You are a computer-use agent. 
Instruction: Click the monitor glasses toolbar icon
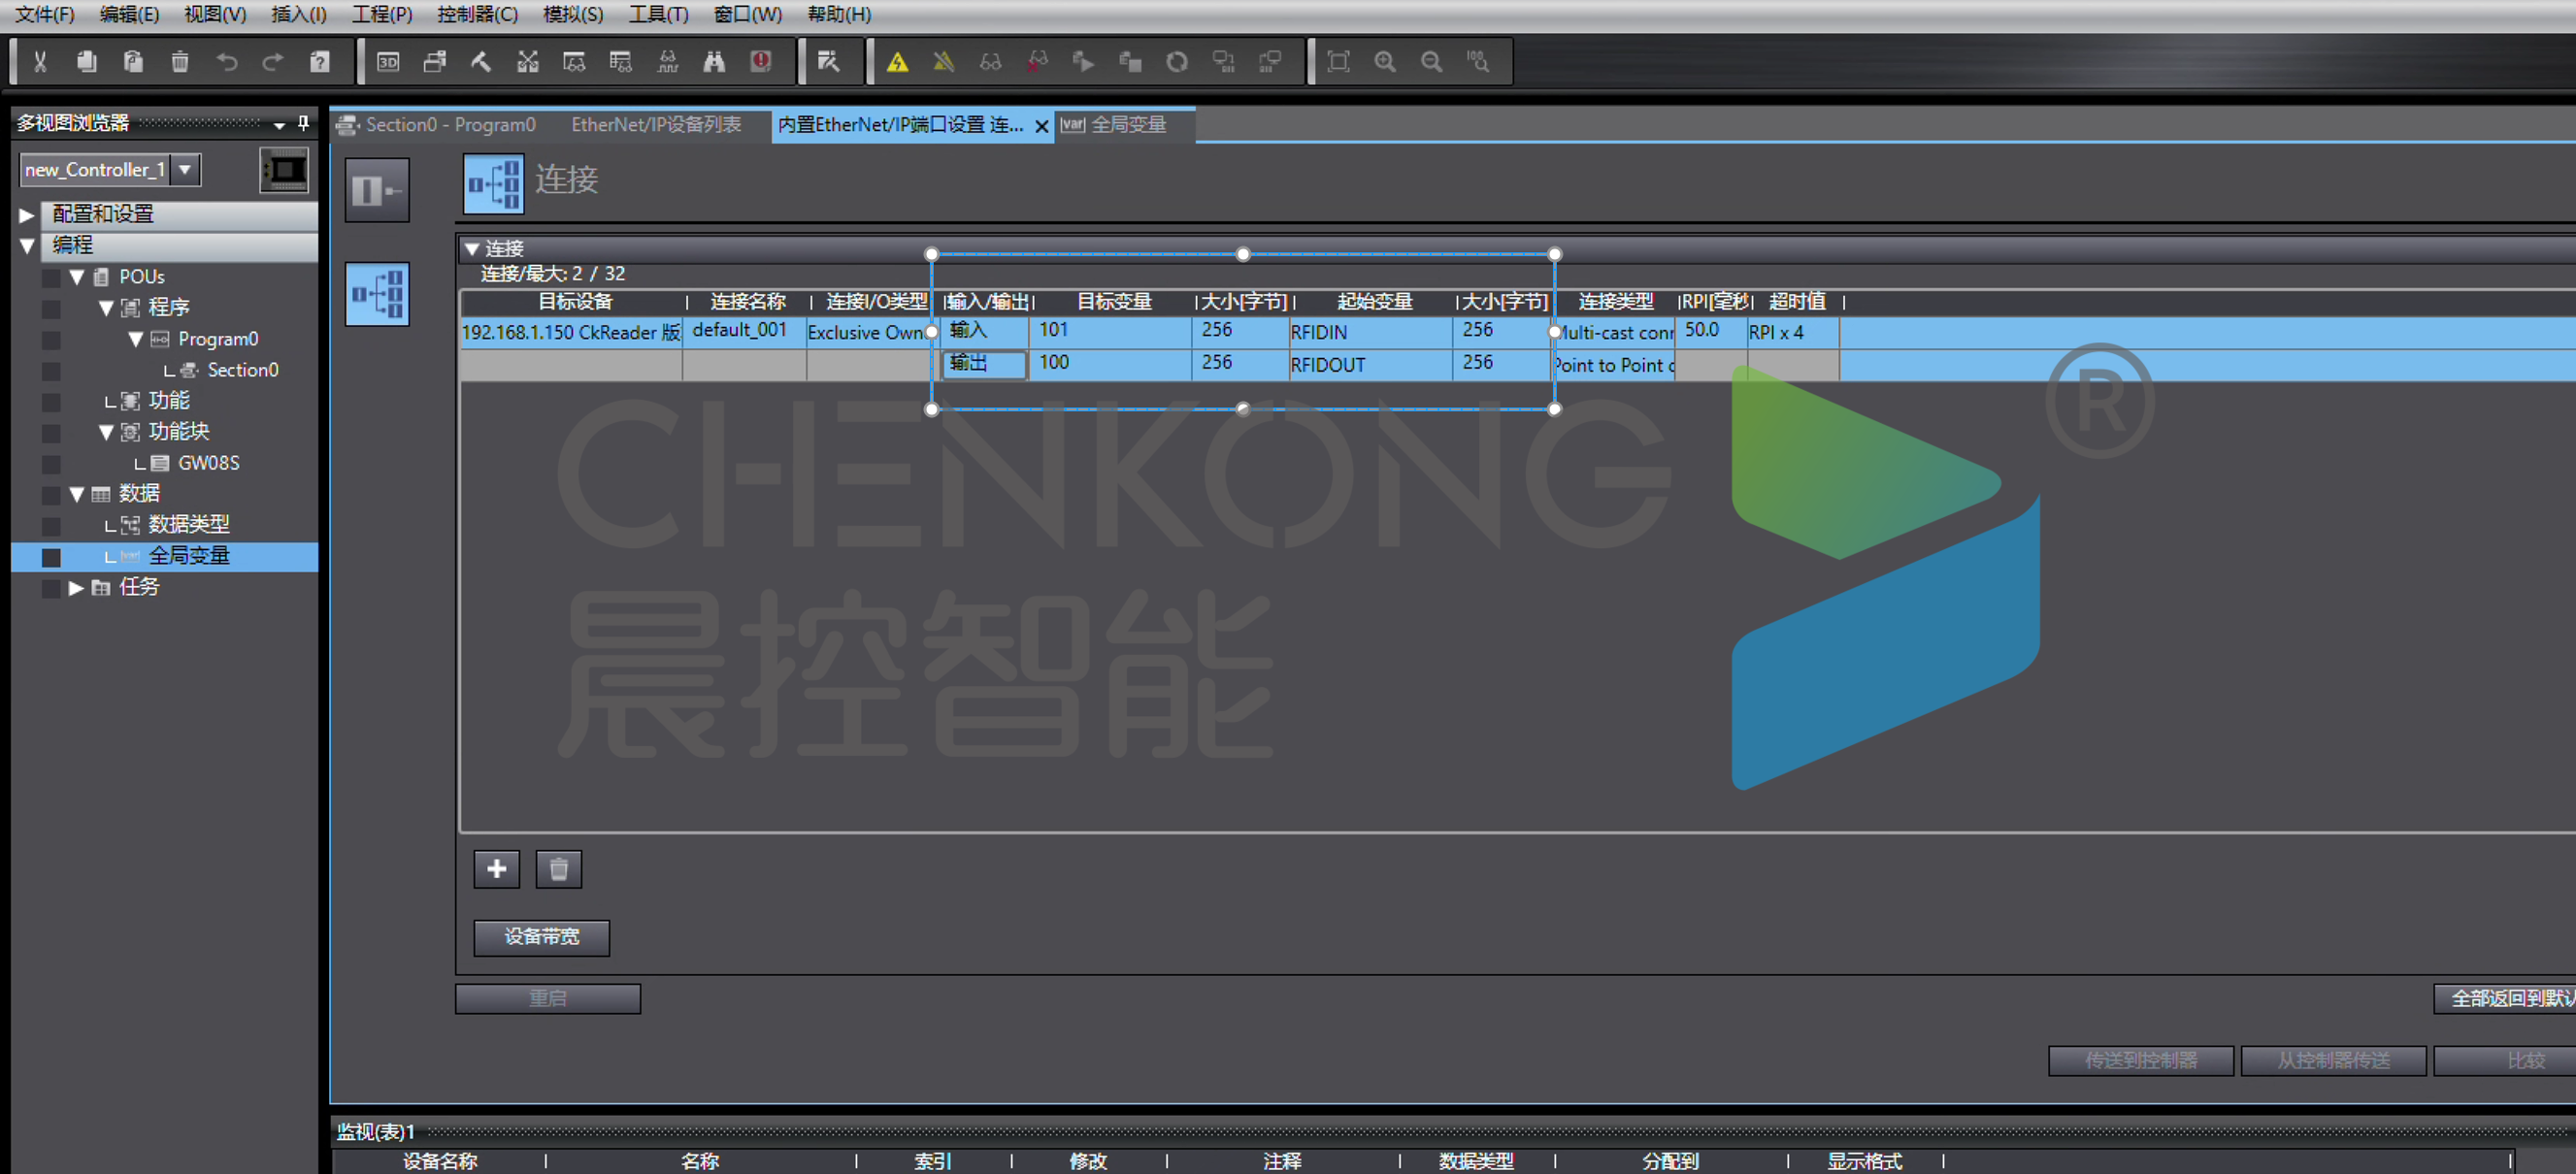coord(991,62)
